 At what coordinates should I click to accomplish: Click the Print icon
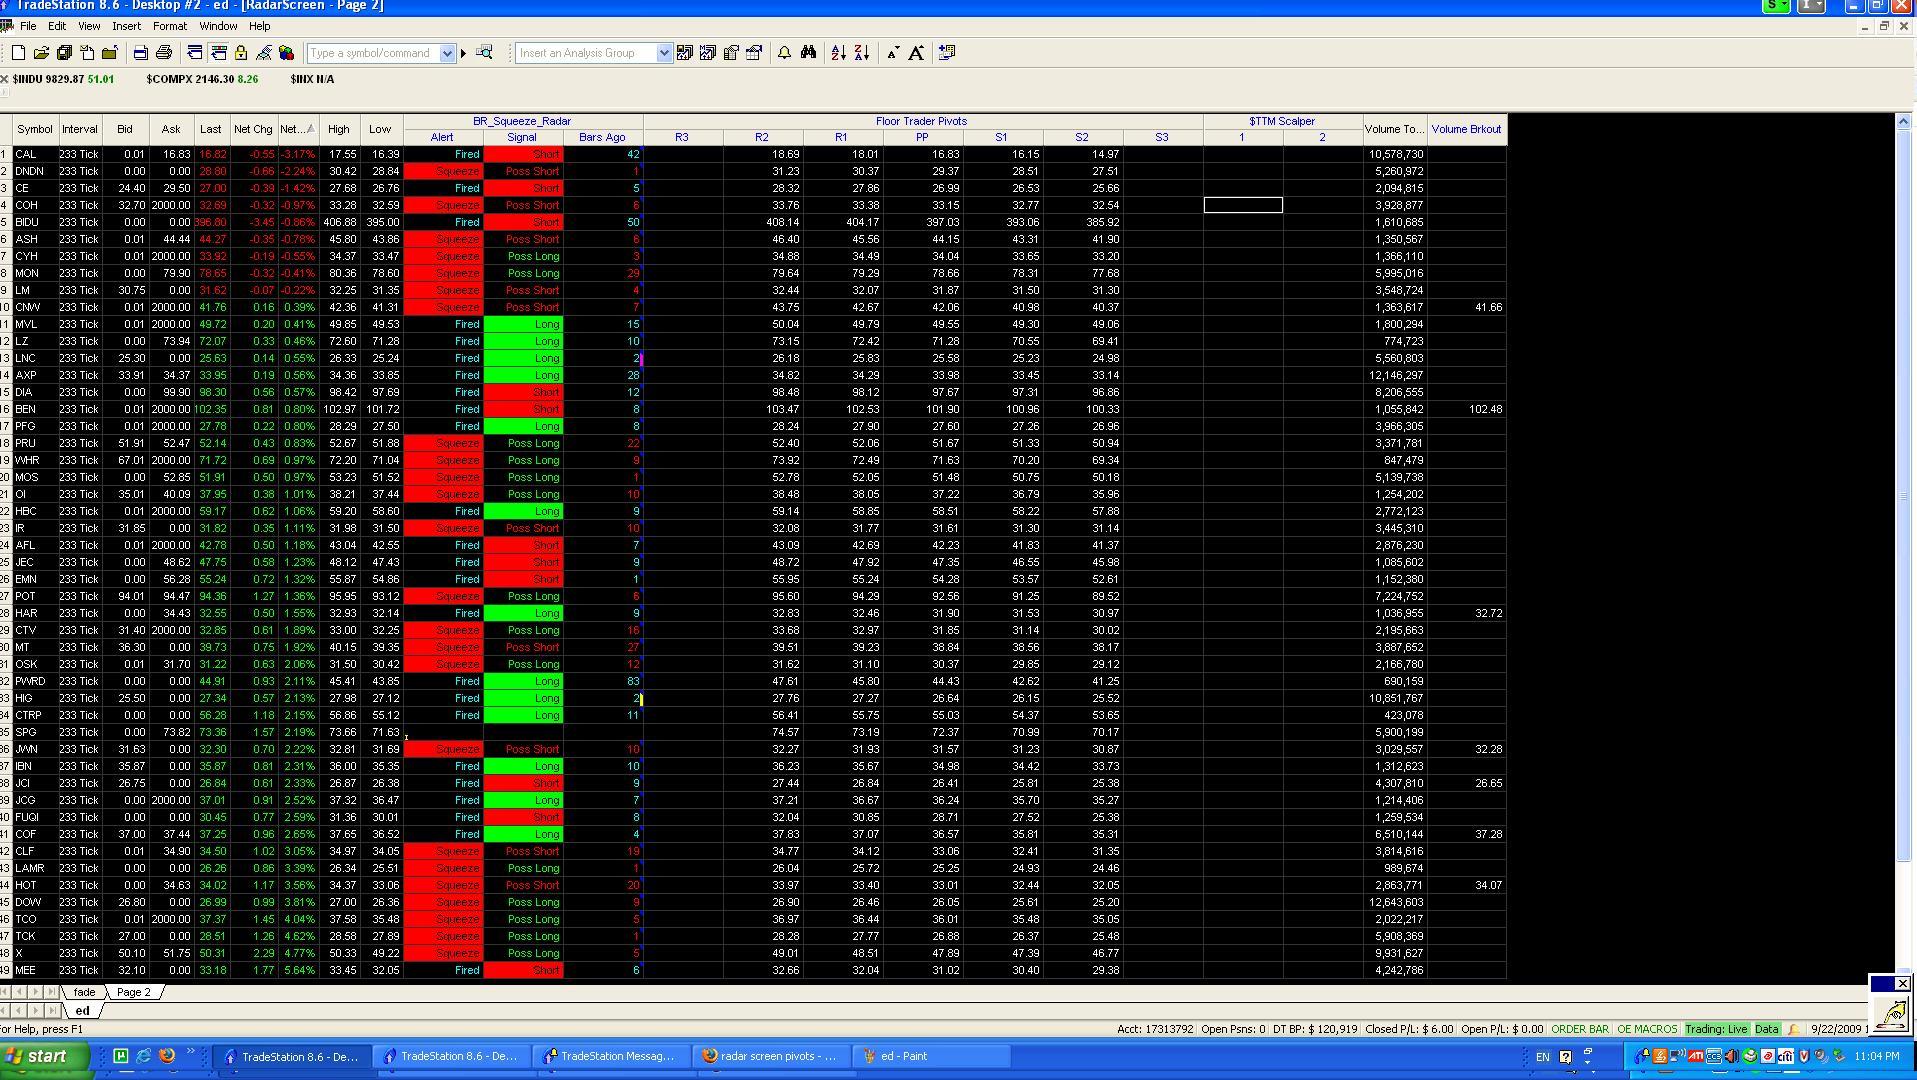point(164,53)
